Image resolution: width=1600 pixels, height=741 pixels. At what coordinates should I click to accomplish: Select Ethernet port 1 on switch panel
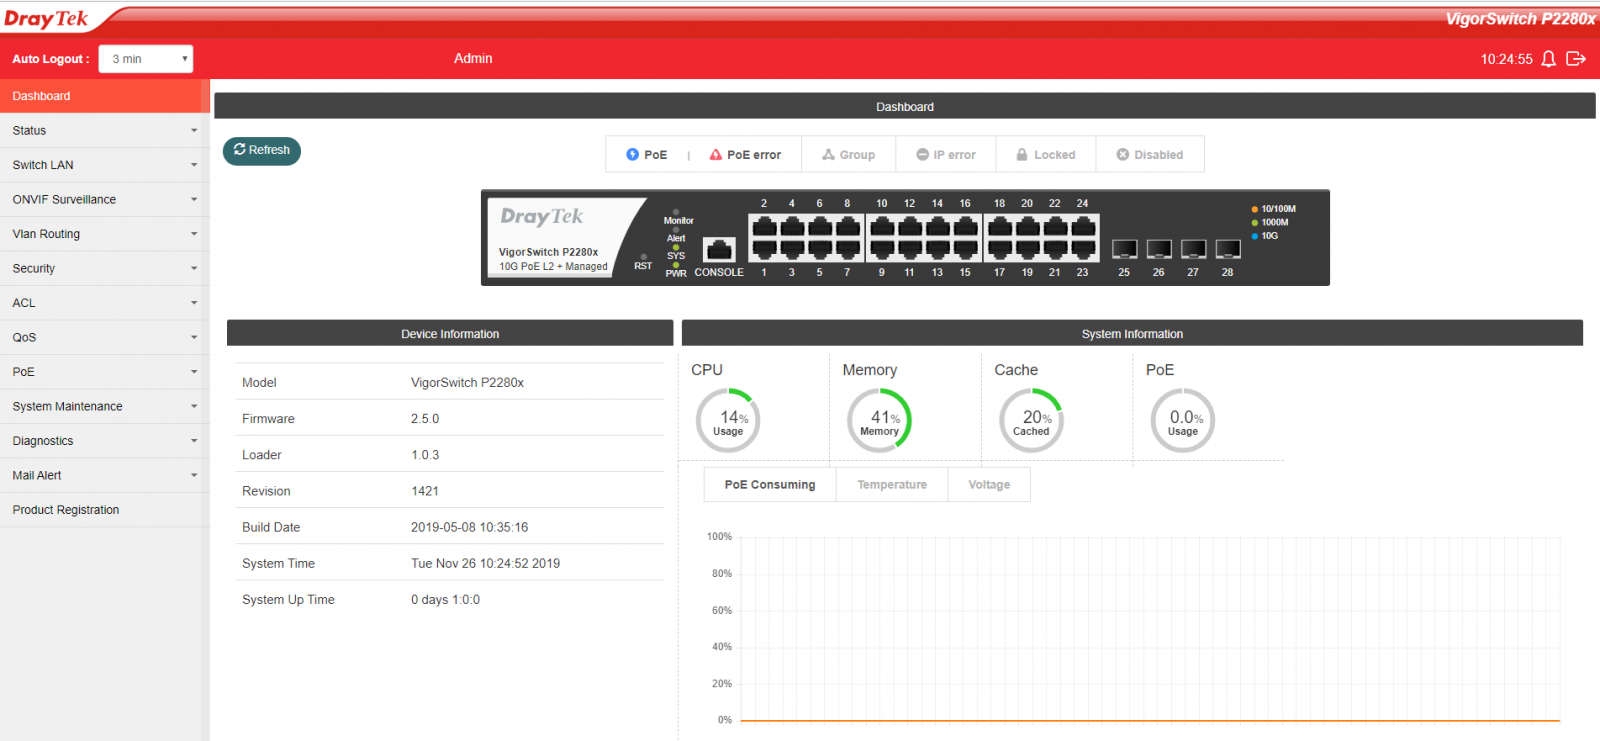764,249
